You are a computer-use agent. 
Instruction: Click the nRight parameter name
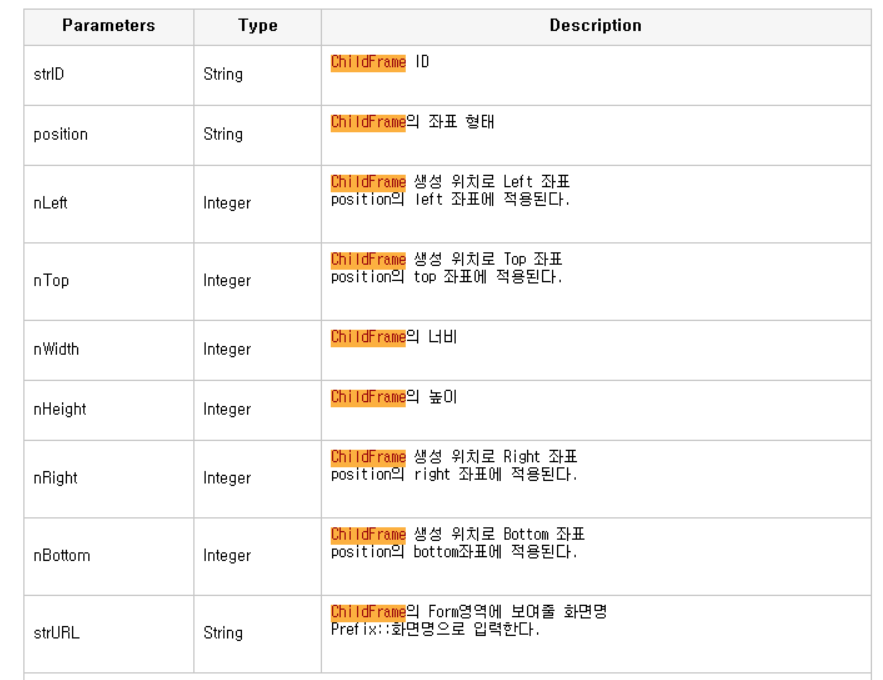pos(55,478)
